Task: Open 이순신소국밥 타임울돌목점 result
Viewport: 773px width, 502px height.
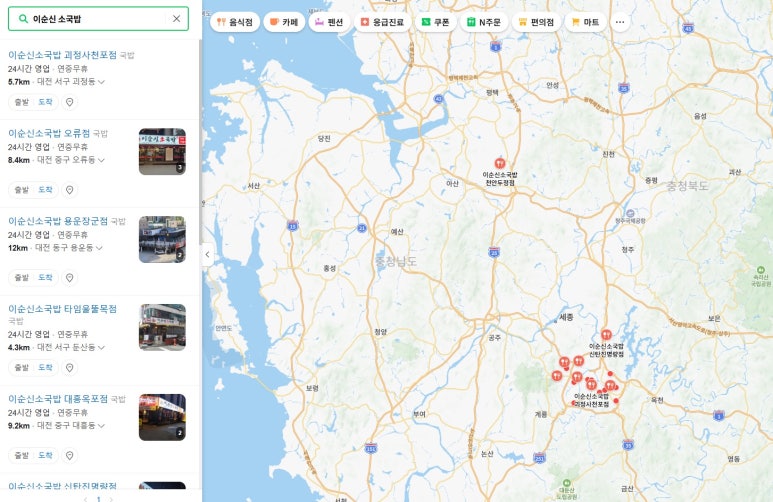Action: click(x=62, y=309)
